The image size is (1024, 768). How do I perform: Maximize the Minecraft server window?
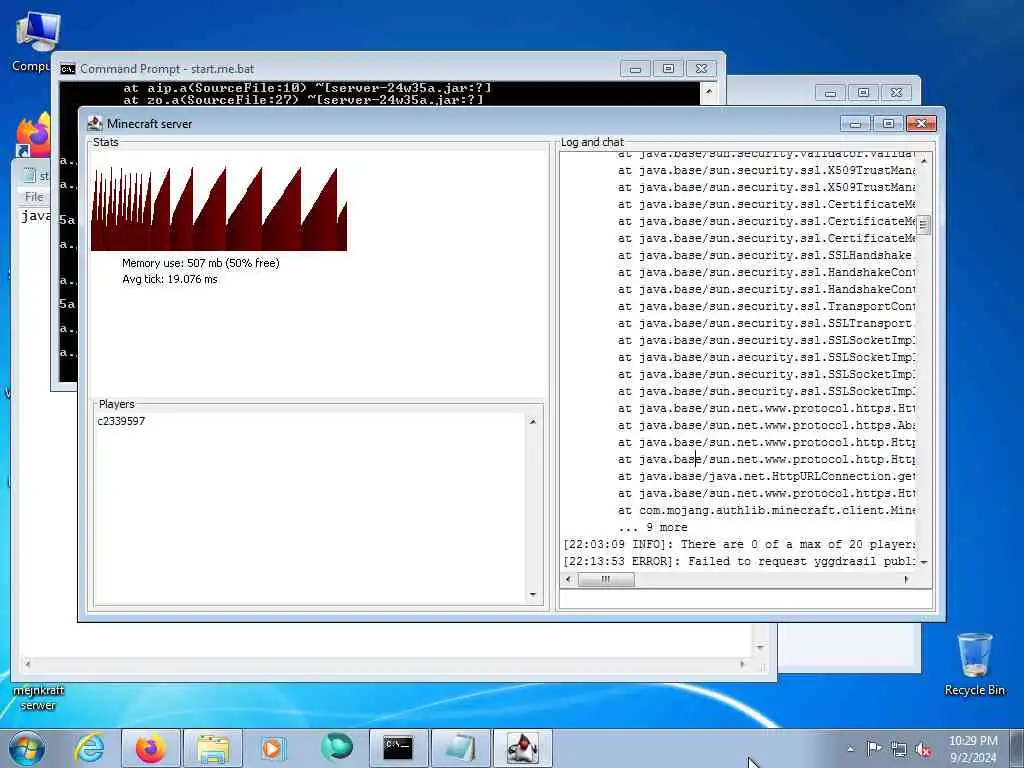pos(888,123)
